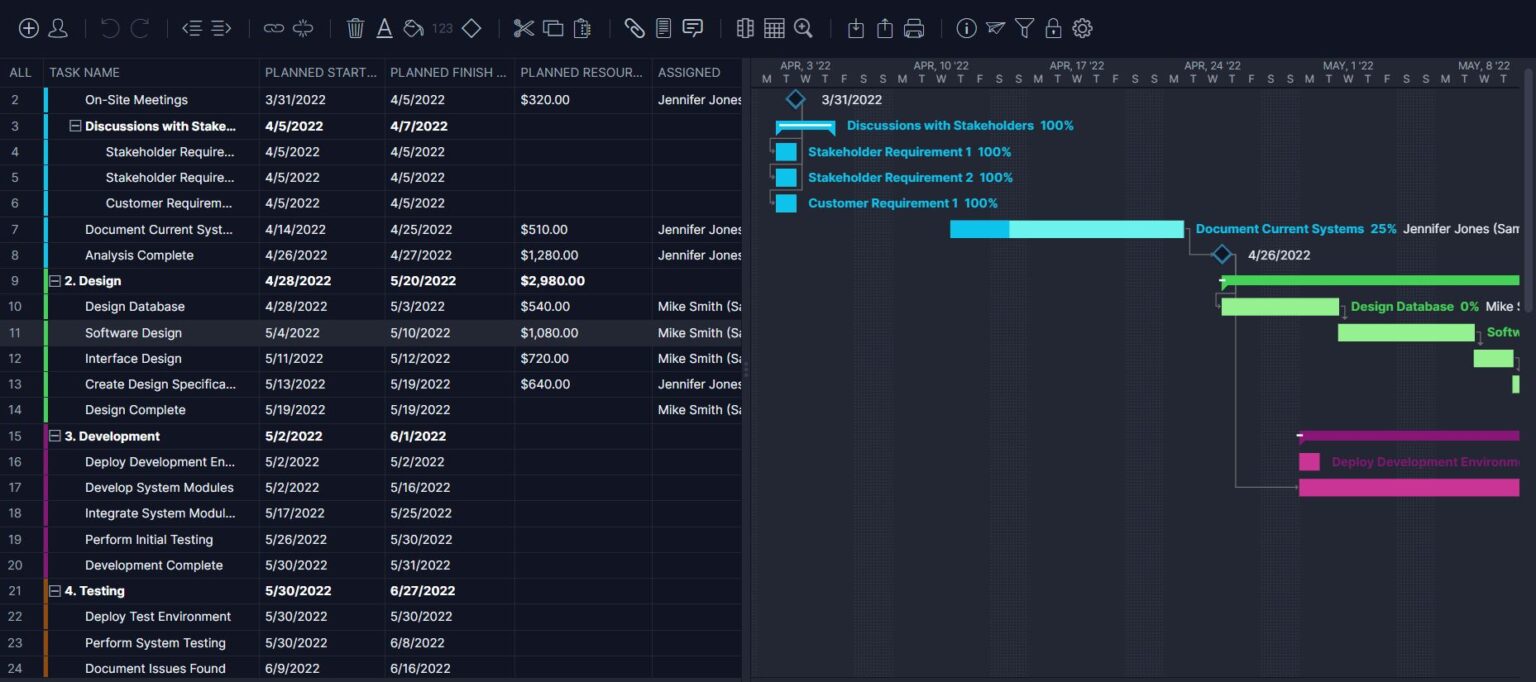Print the Gantt chart using printer icon
The image size is (1536, 682).
click(x=914, y=29)
